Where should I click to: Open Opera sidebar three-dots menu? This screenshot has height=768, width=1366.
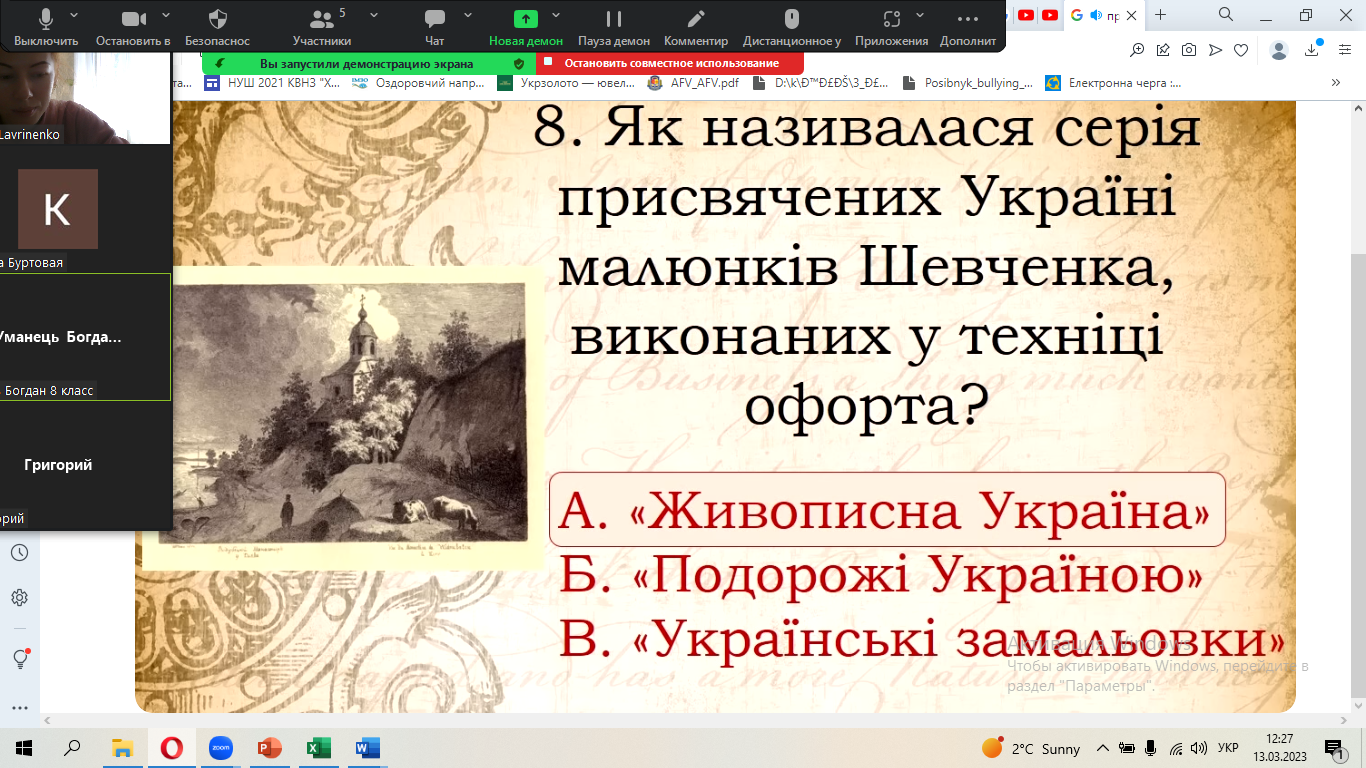pyautogui.click(x=19, y=707)
